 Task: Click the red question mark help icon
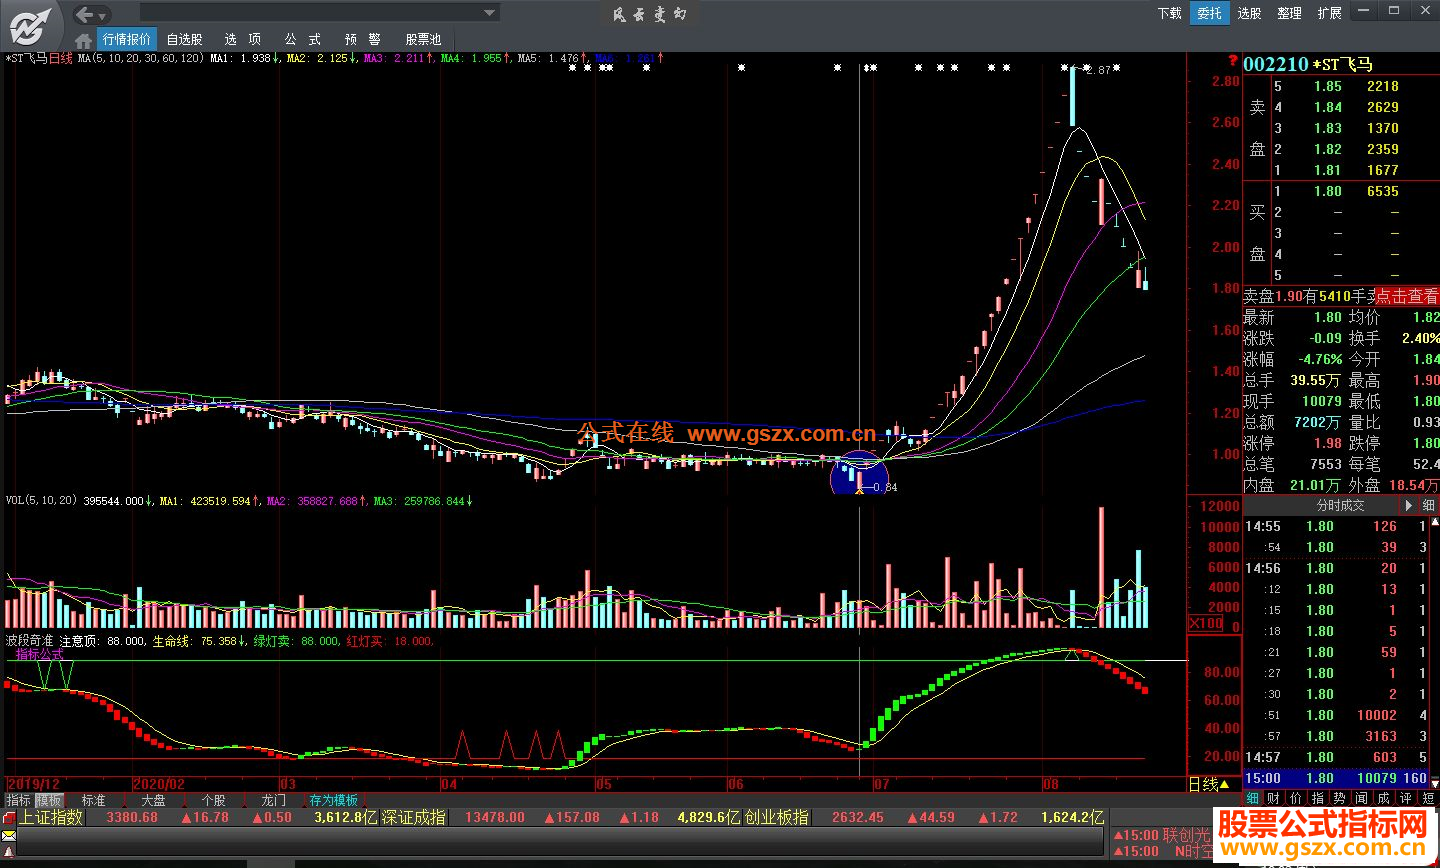point(1233,62)
